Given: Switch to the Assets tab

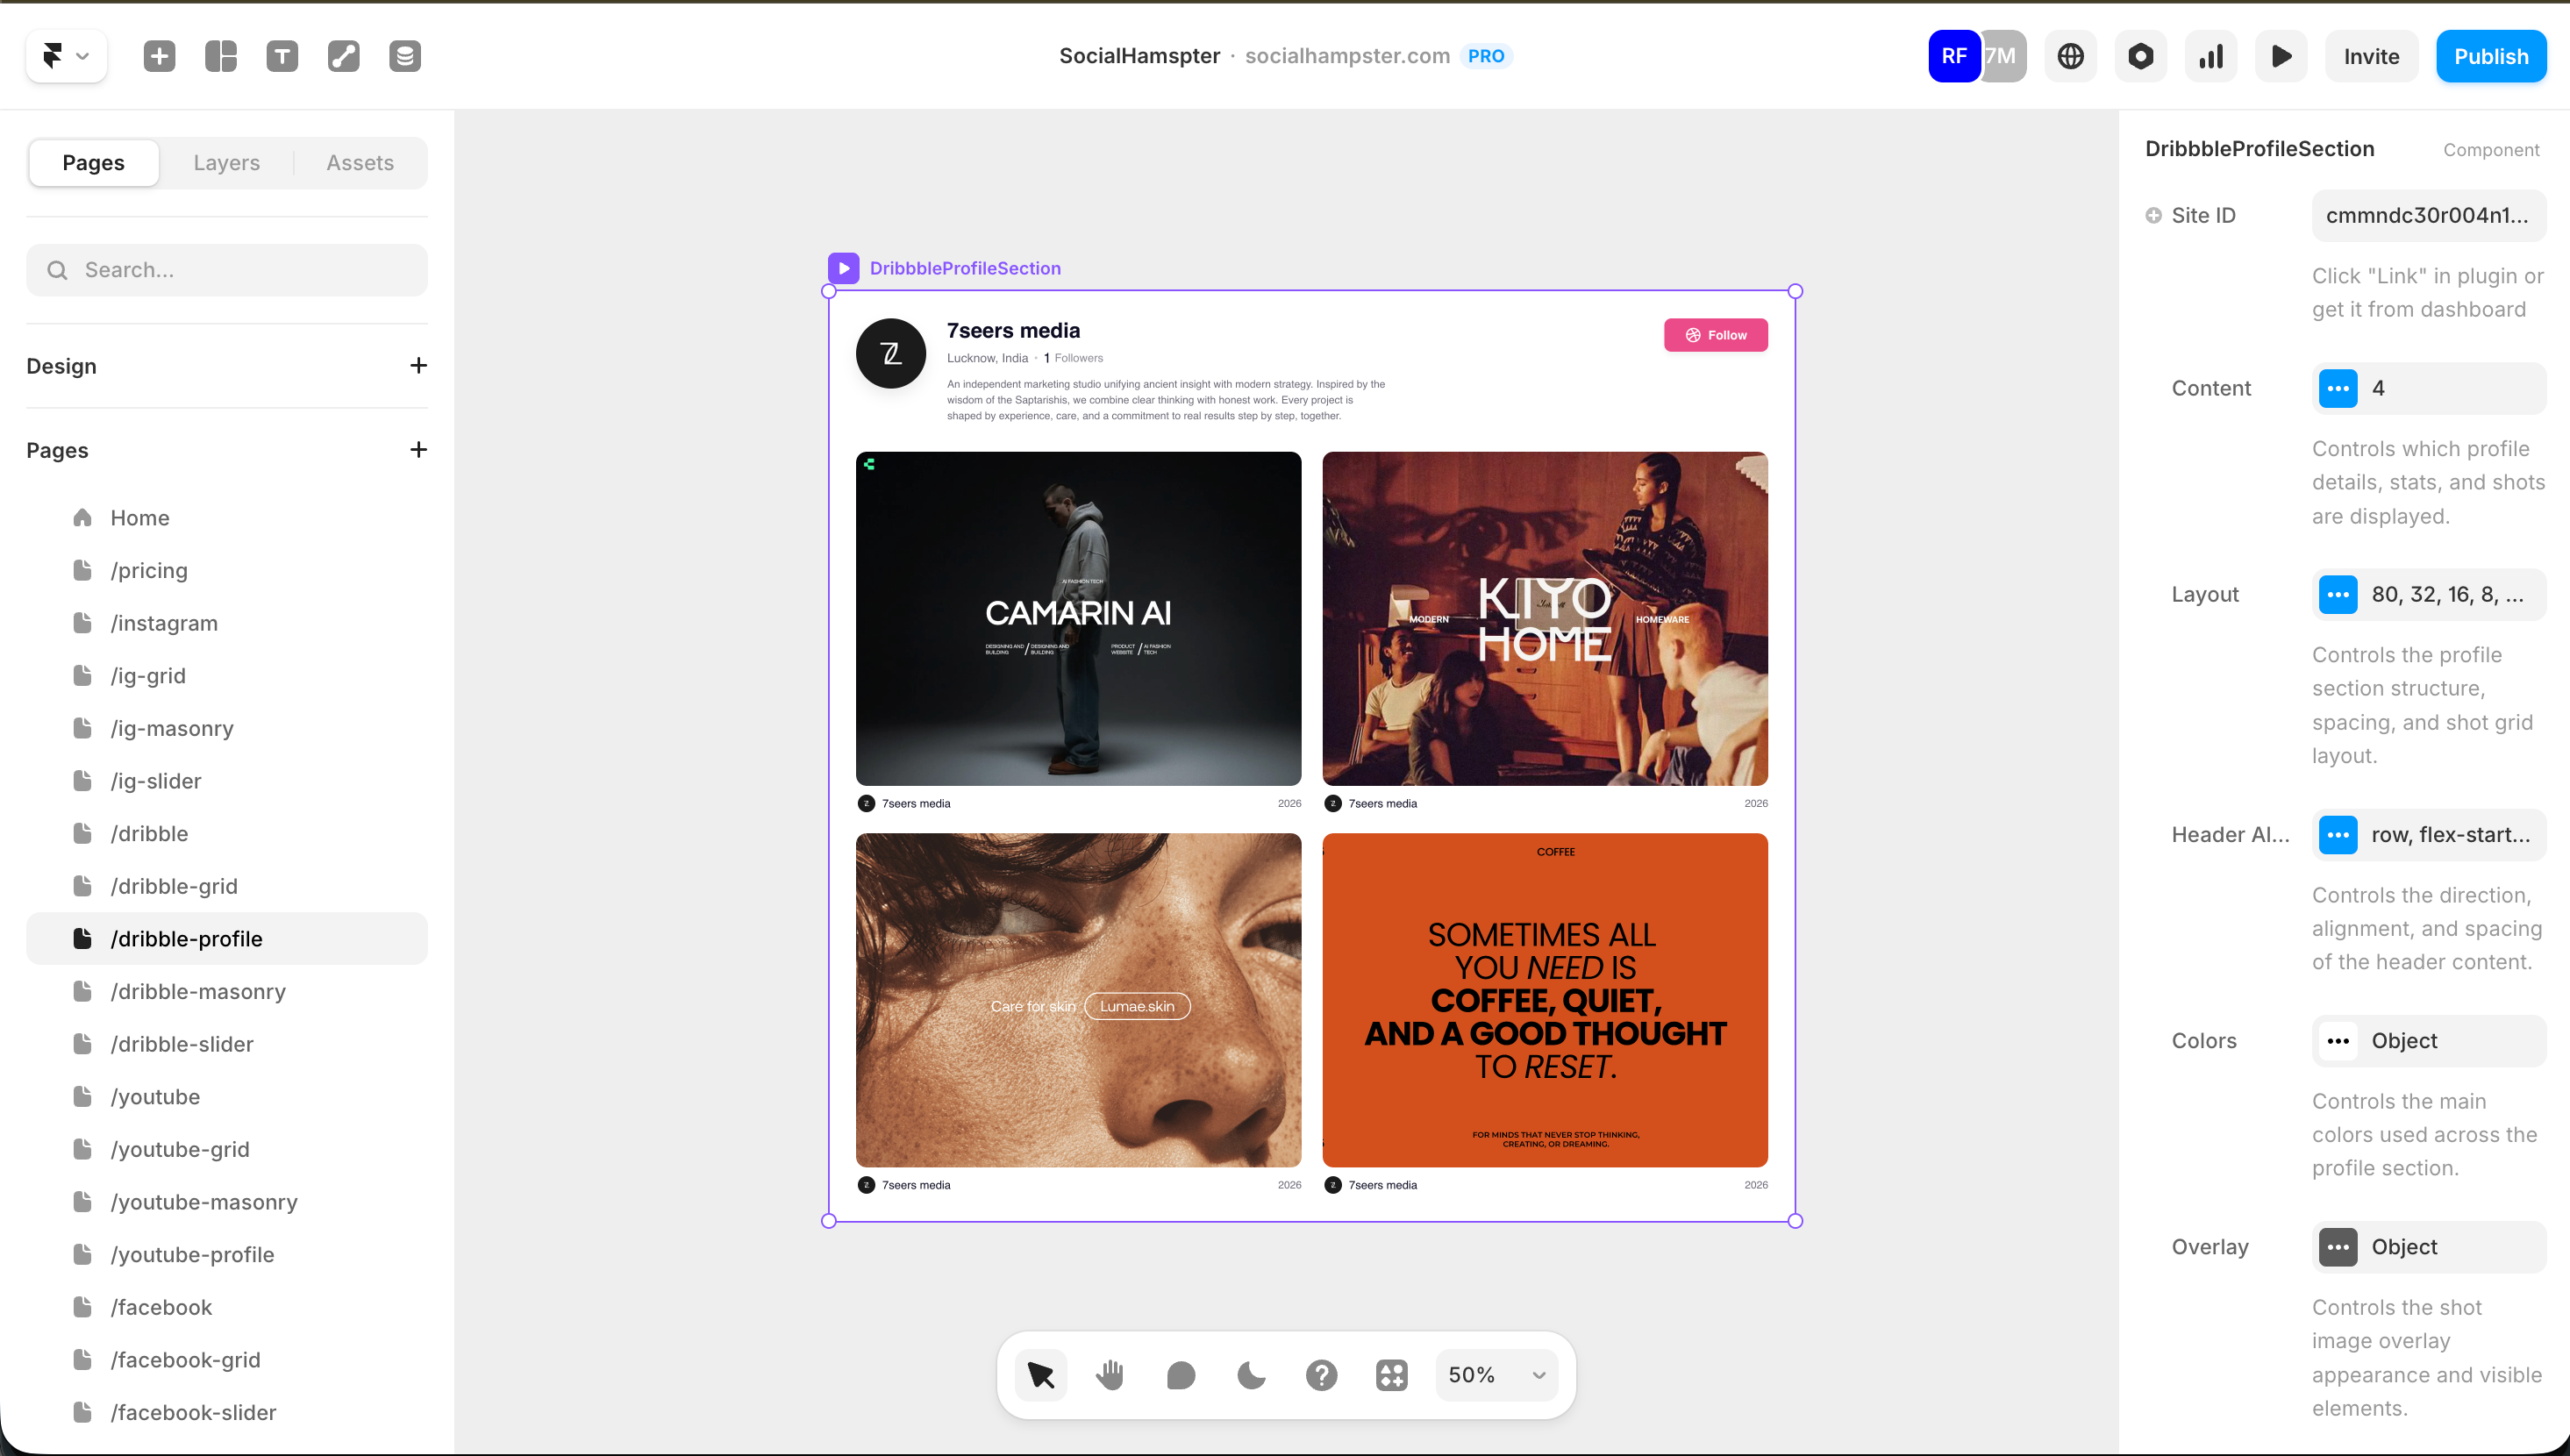Looking at the screenshot, I should click(x=360, y=163).
